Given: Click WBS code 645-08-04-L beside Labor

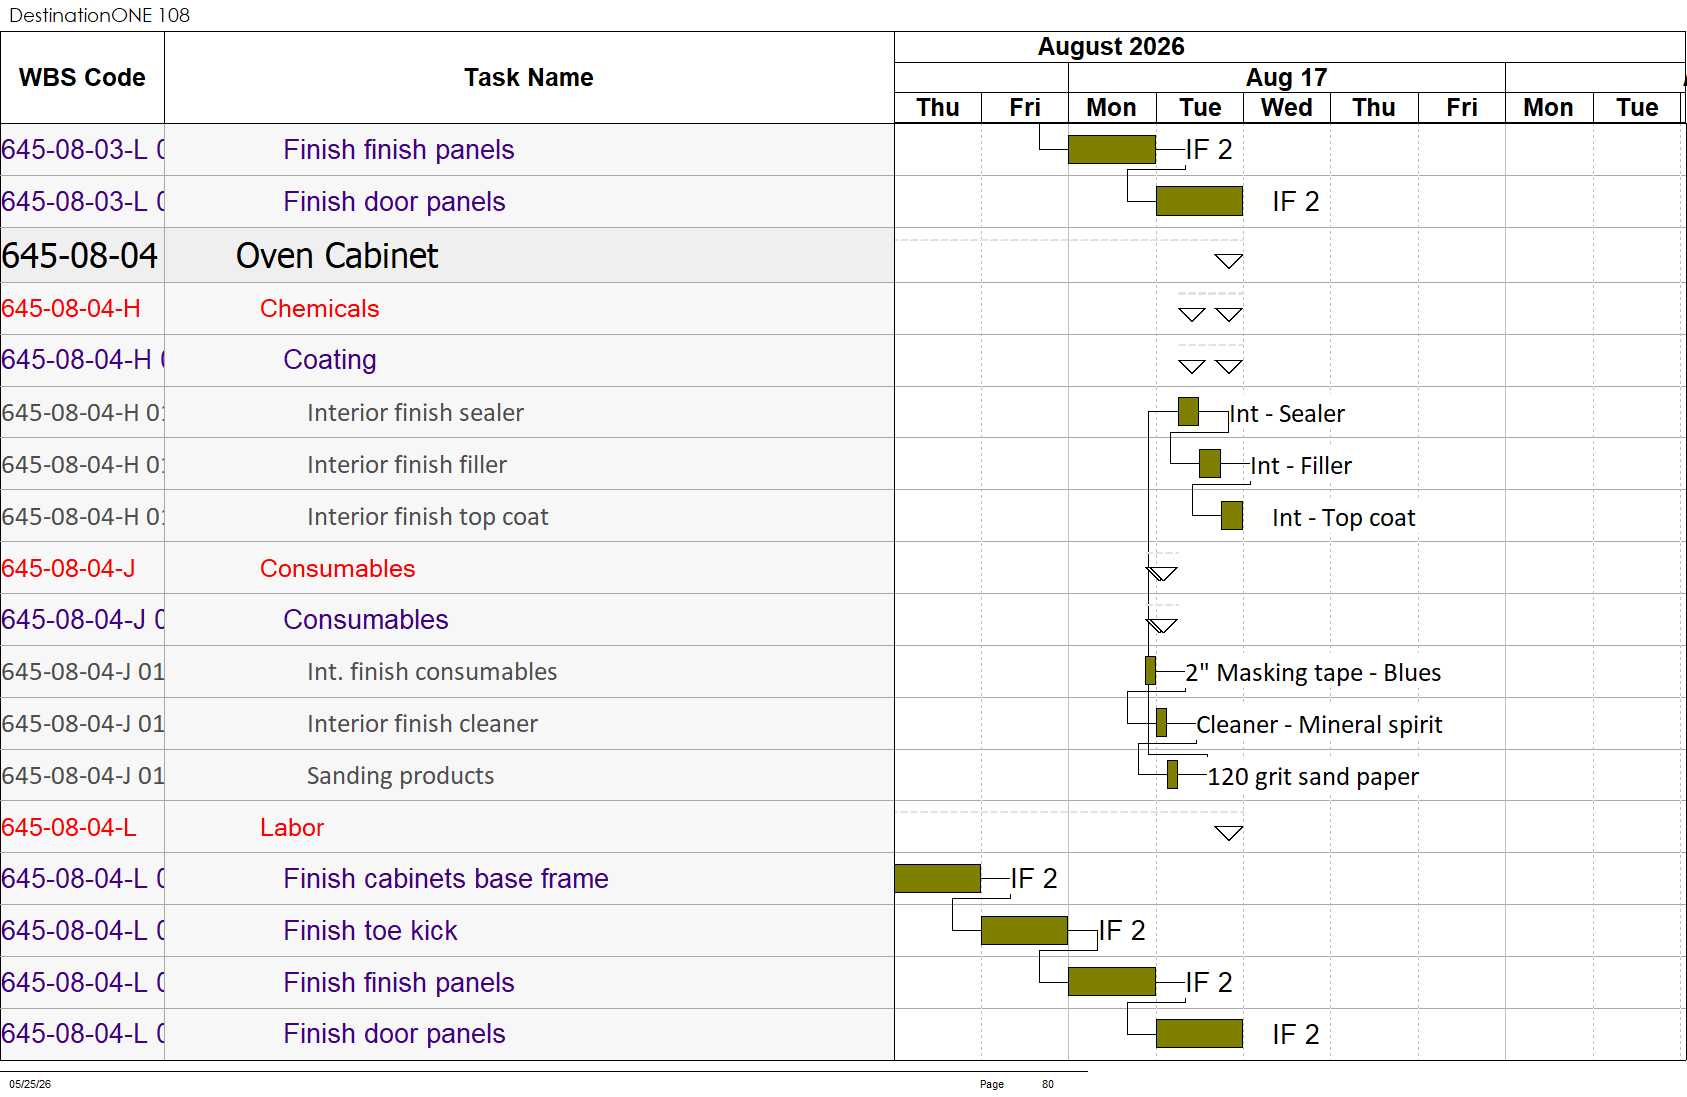Looking at the screenshot, I should pos(69,828).
